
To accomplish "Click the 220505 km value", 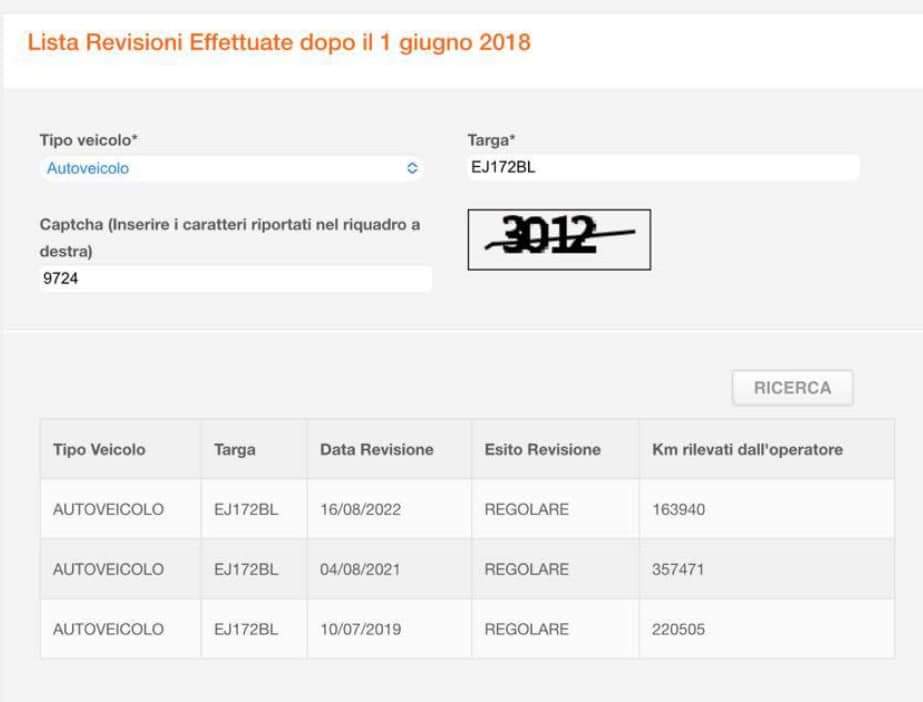I will coord(679,630).
